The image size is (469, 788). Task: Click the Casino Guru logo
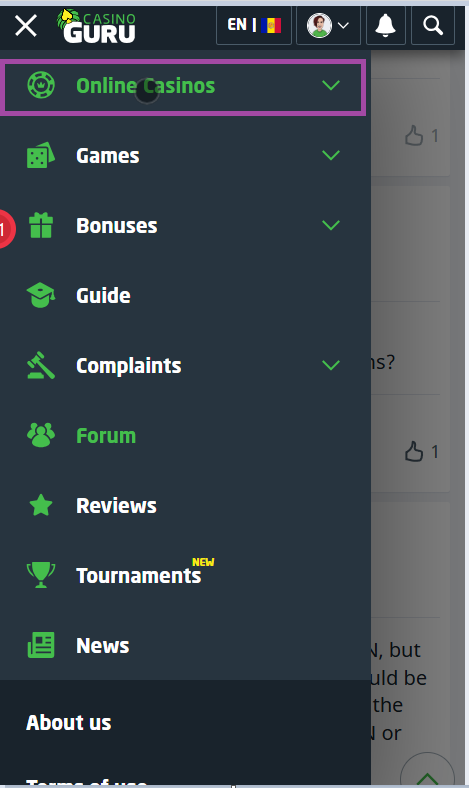pos(96,26)
